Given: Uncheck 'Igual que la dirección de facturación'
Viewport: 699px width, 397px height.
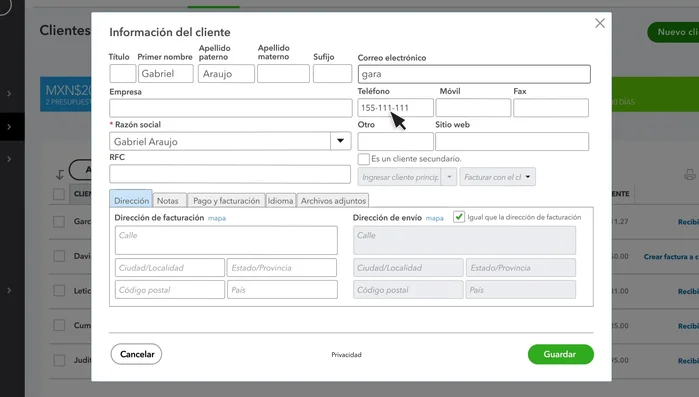Looking at the screenshot, I should tap(459, 217).
